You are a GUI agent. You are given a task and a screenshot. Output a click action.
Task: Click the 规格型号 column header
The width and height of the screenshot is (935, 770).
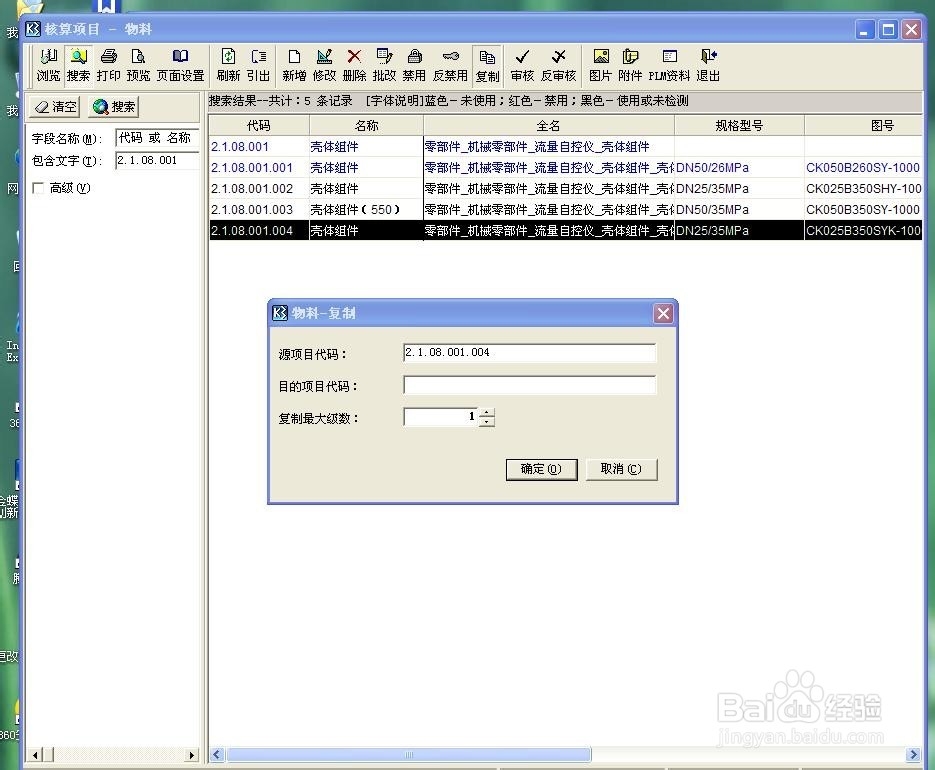(739, 125)
